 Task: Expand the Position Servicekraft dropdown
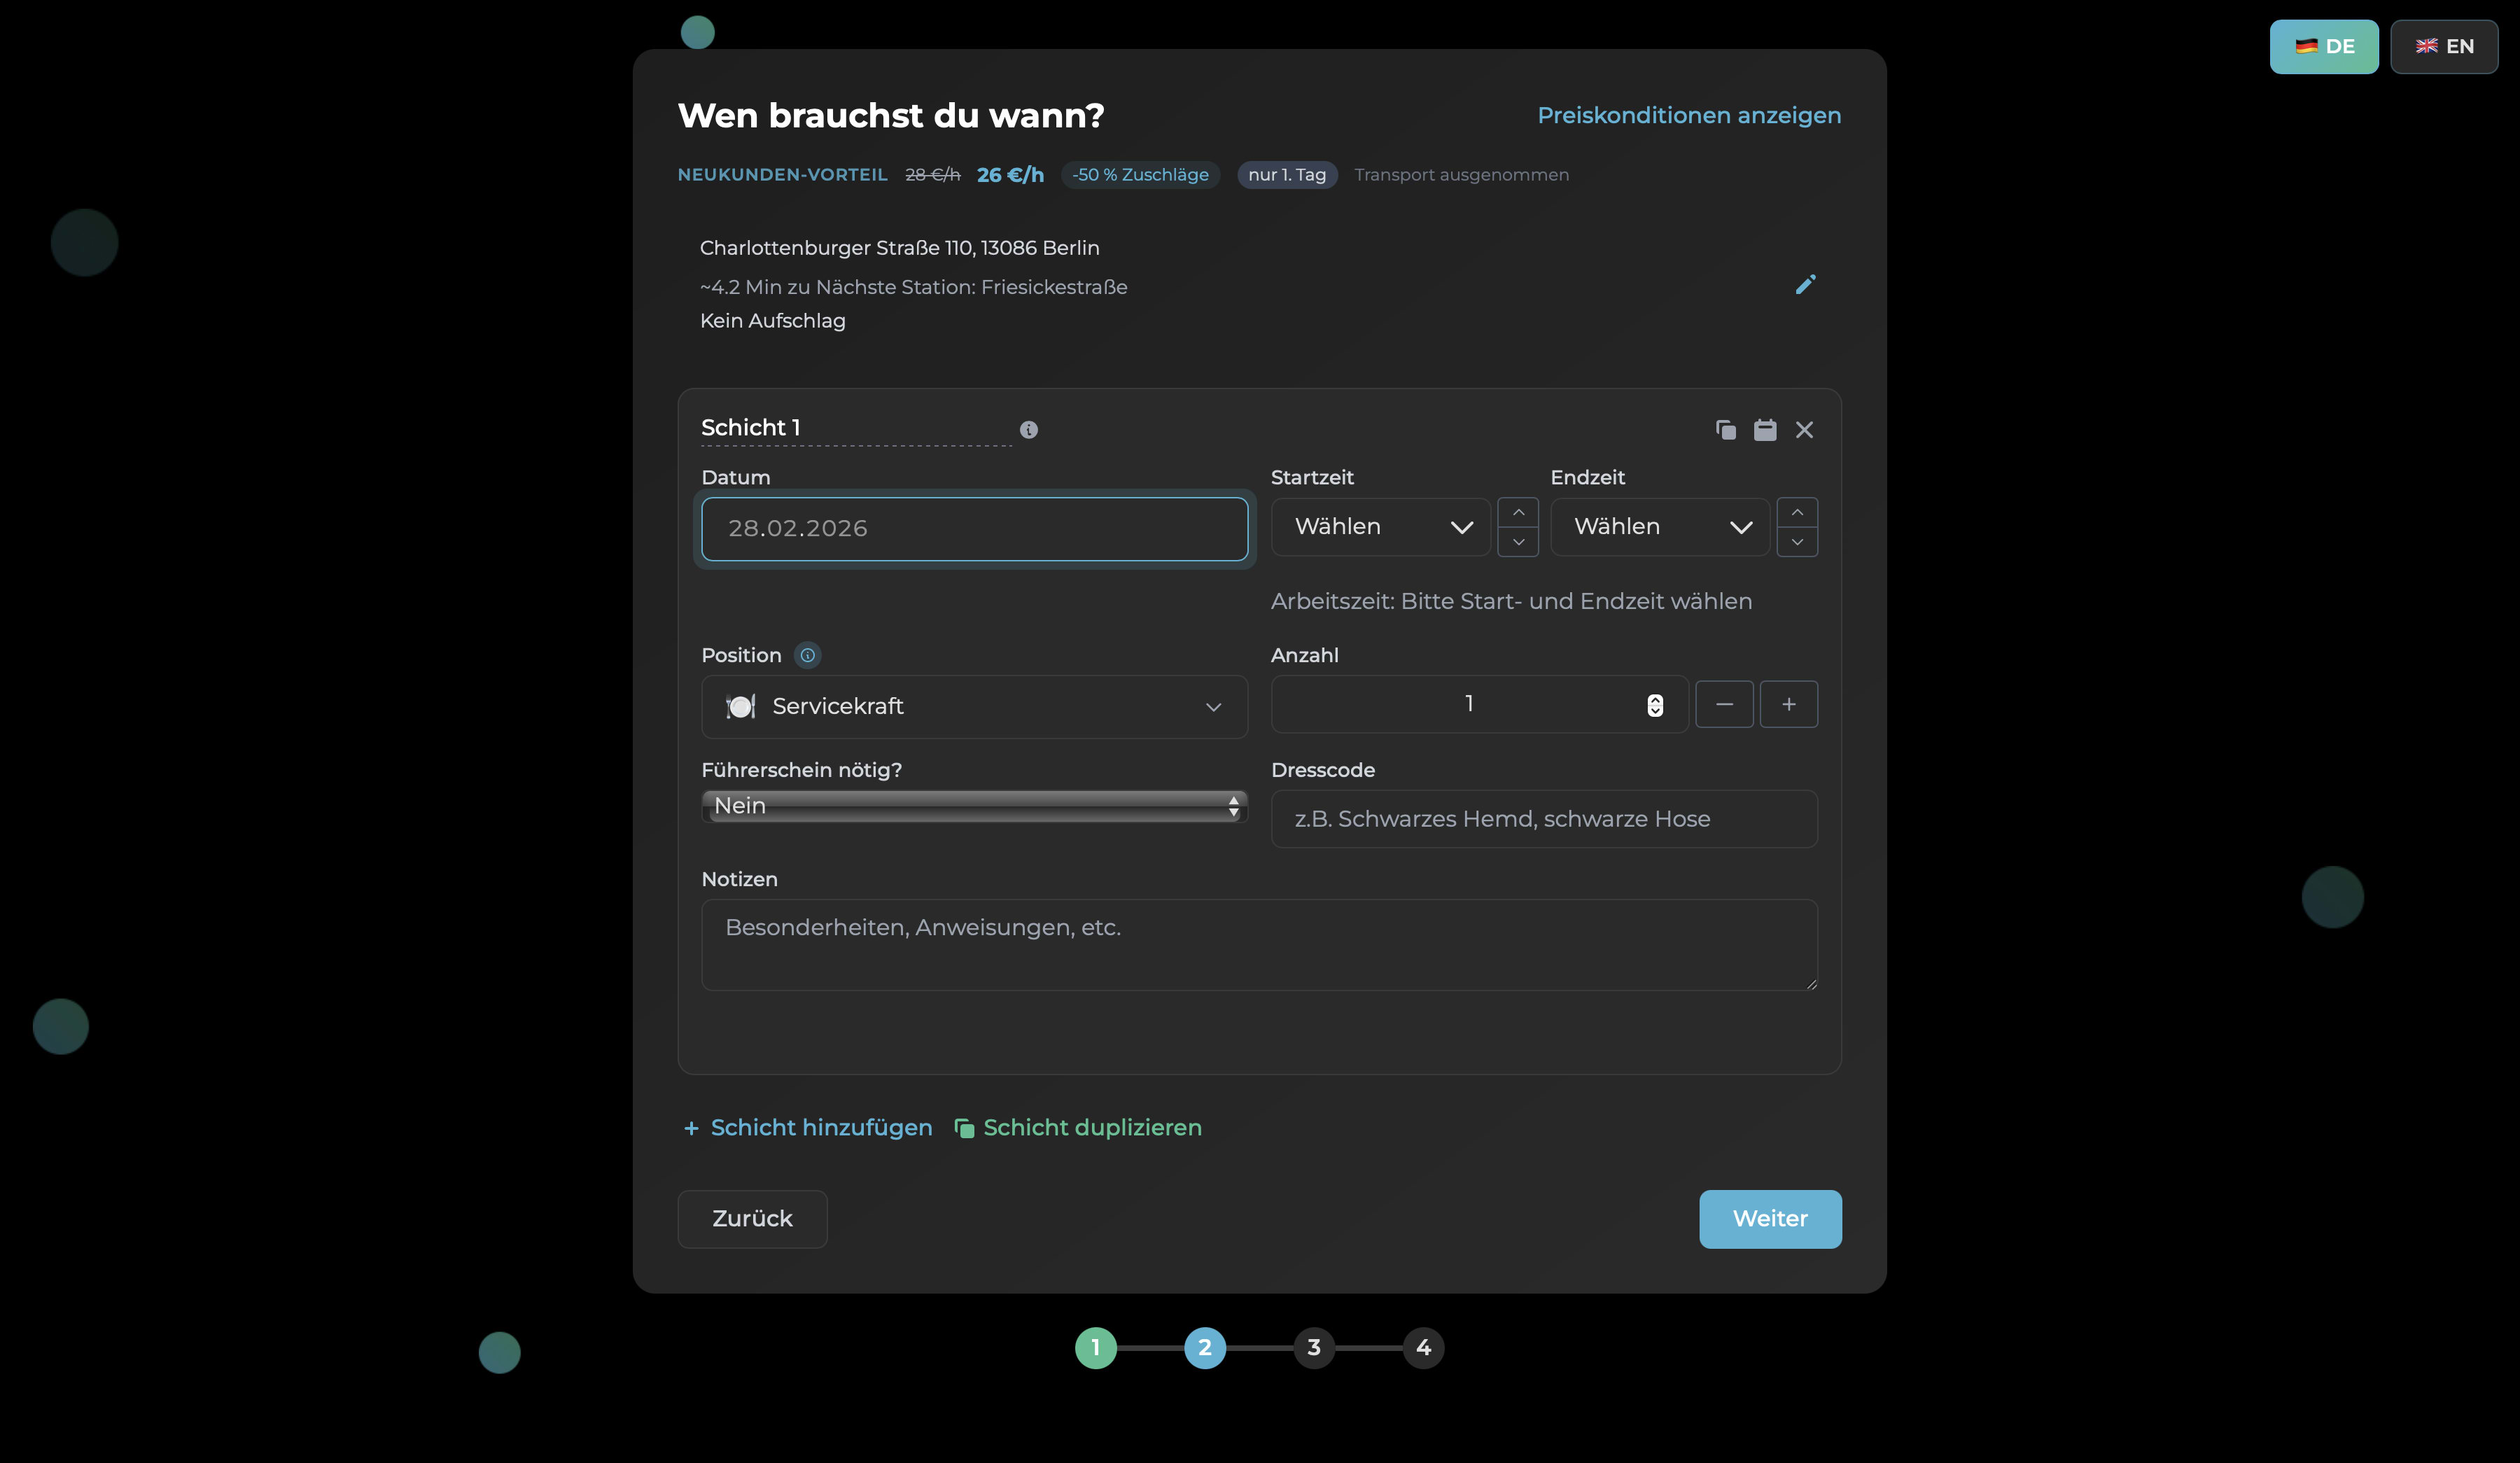click(974, 707)
